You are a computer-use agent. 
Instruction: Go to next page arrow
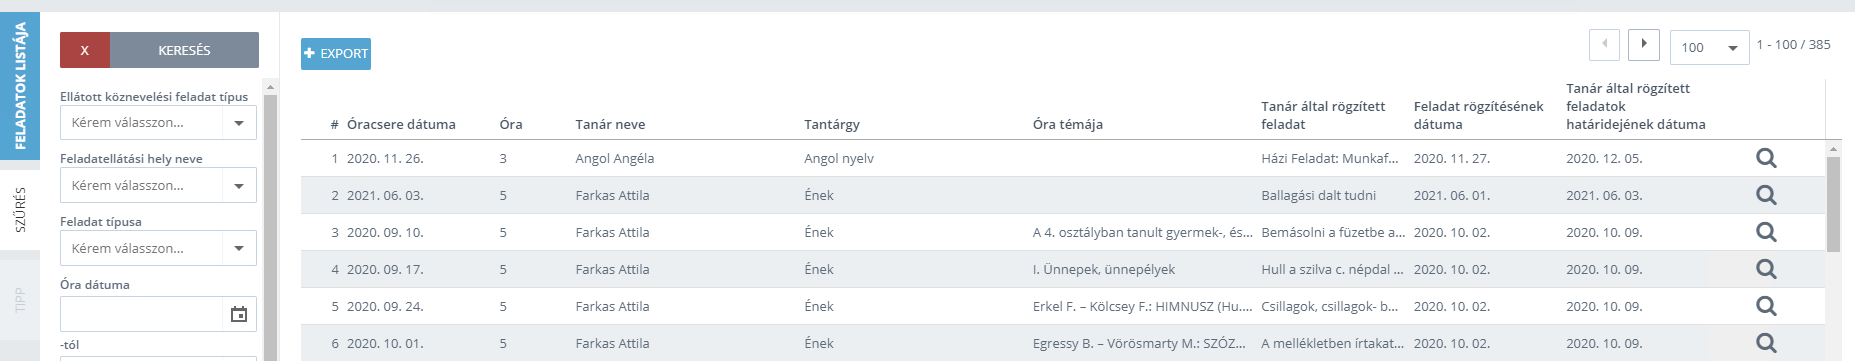point(1644,45)
